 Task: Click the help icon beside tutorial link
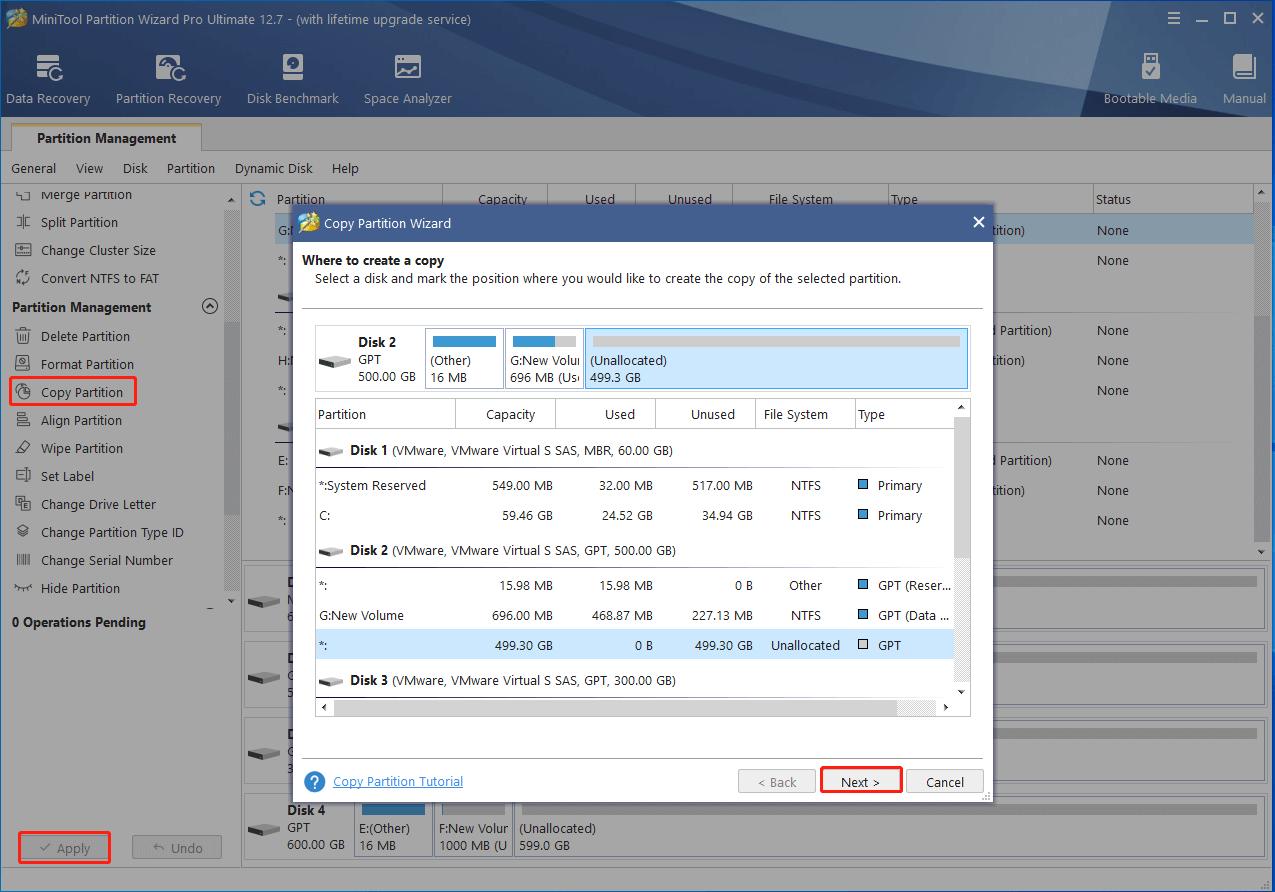(x=315, y=782)
